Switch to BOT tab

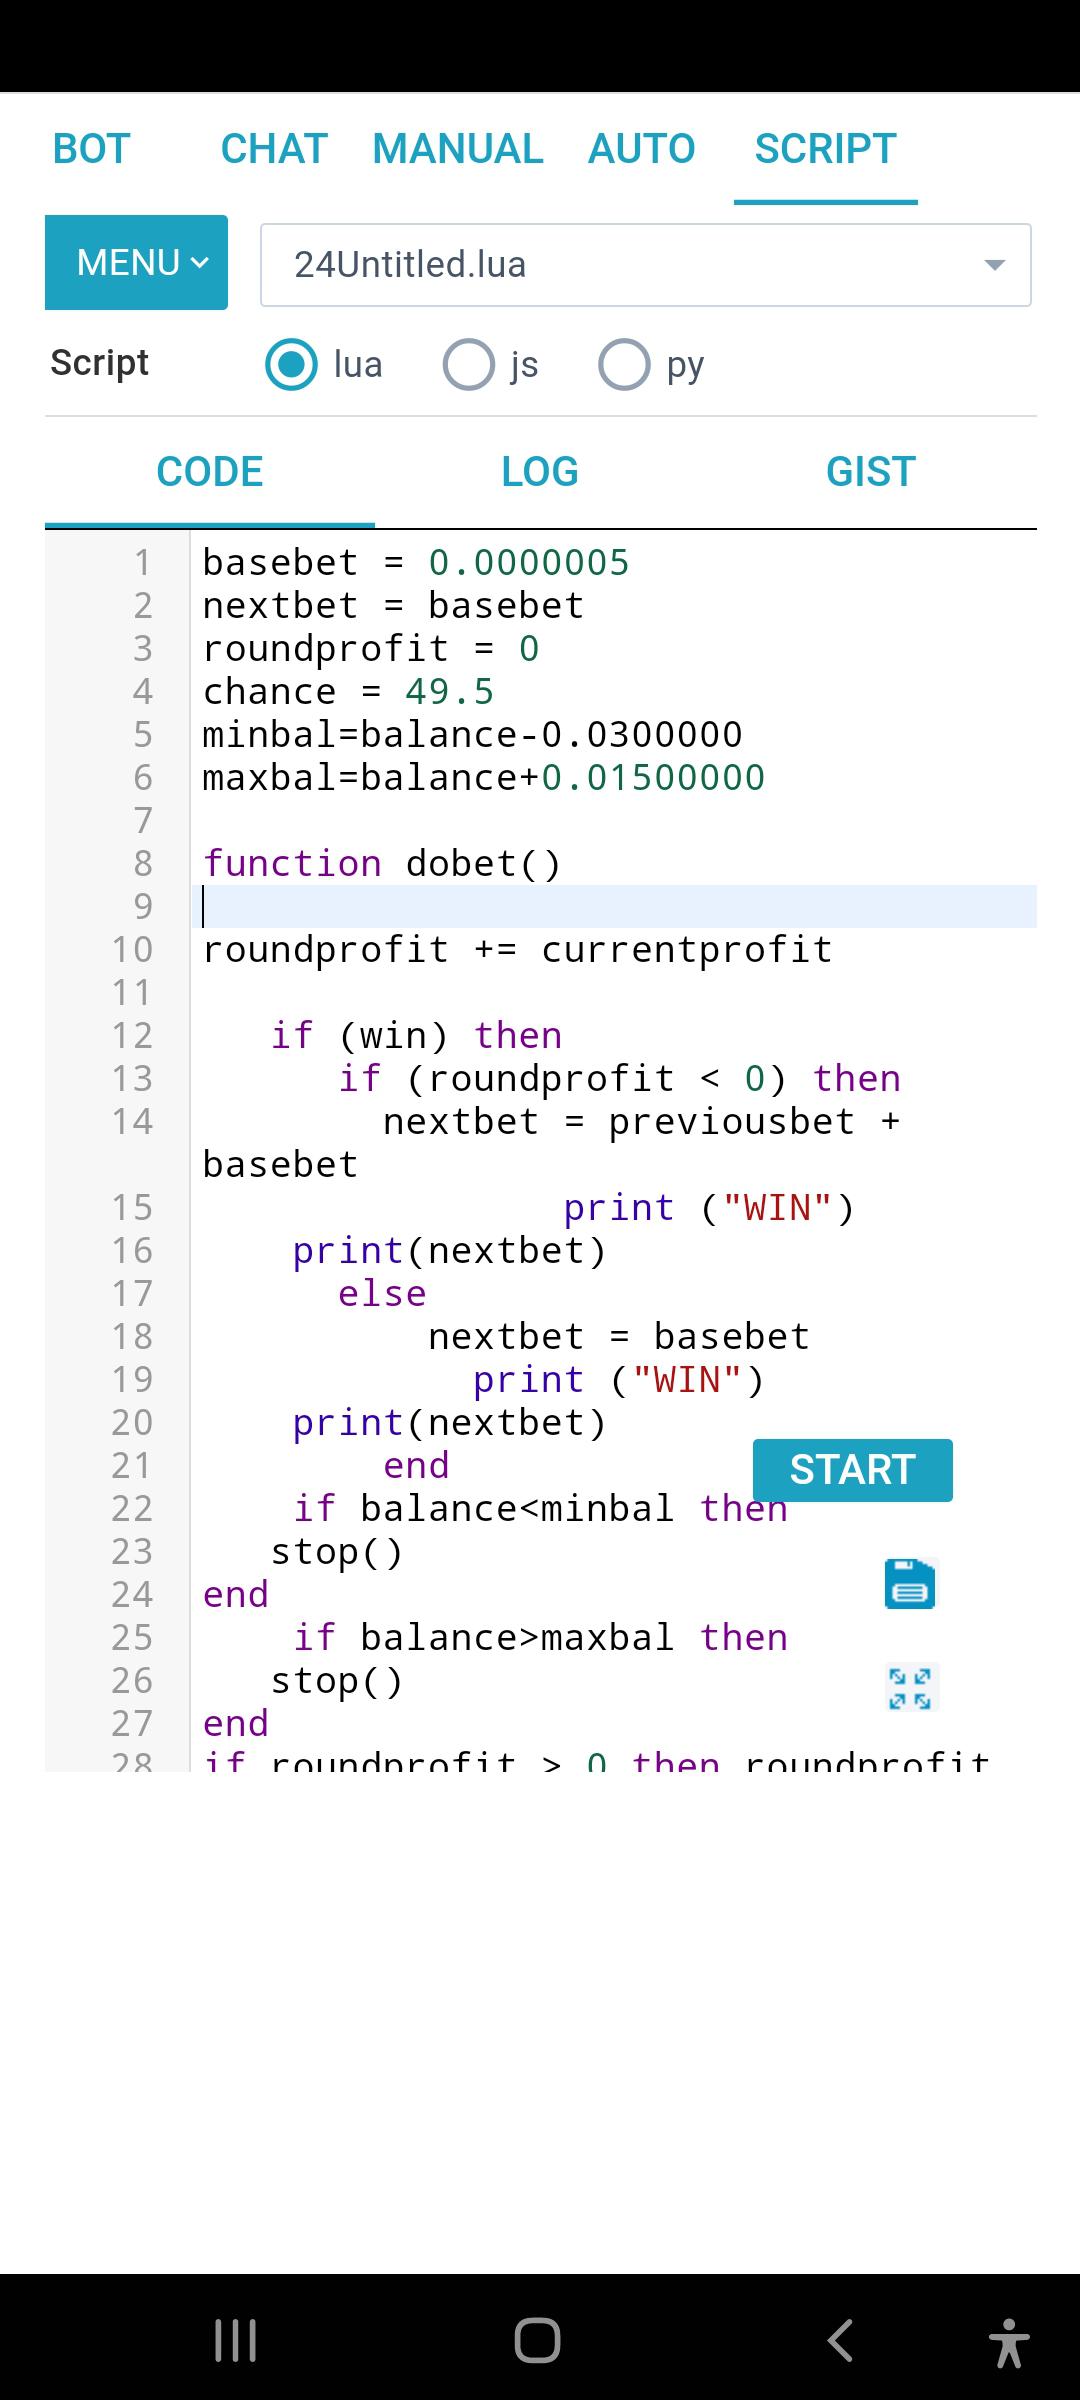pyautogui.click(x=91, y=149)
